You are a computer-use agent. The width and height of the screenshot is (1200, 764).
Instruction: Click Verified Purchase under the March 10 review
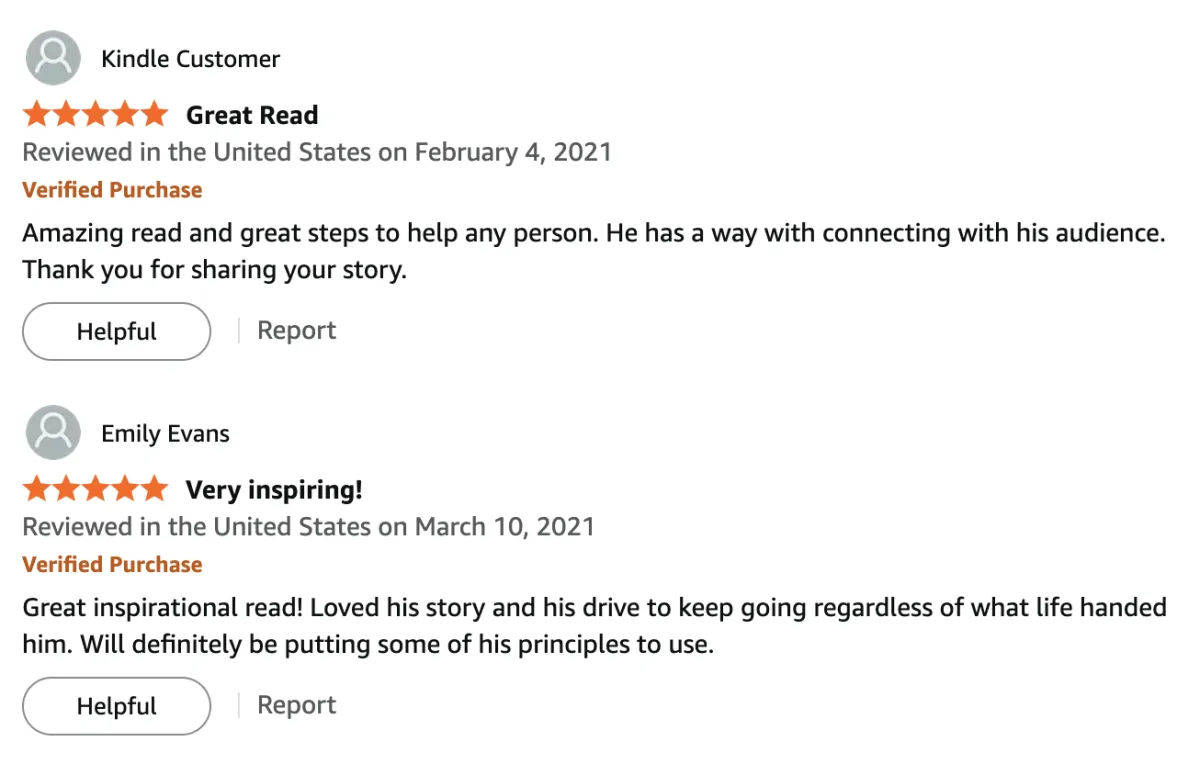(x=112, y=565)
